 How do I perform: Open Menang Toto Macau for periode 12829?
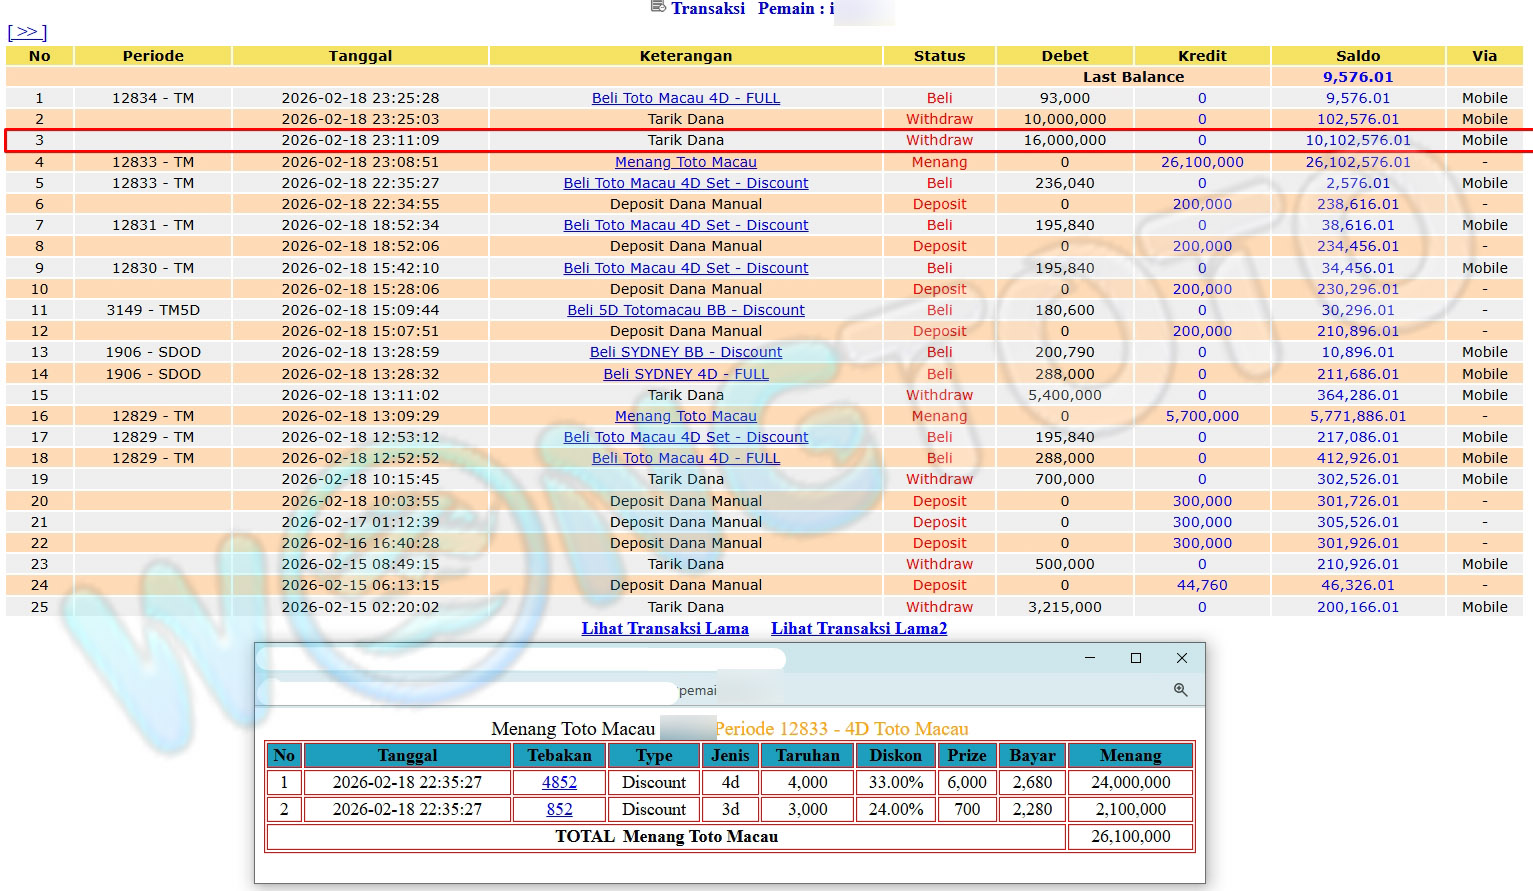[x=685, y=416]
